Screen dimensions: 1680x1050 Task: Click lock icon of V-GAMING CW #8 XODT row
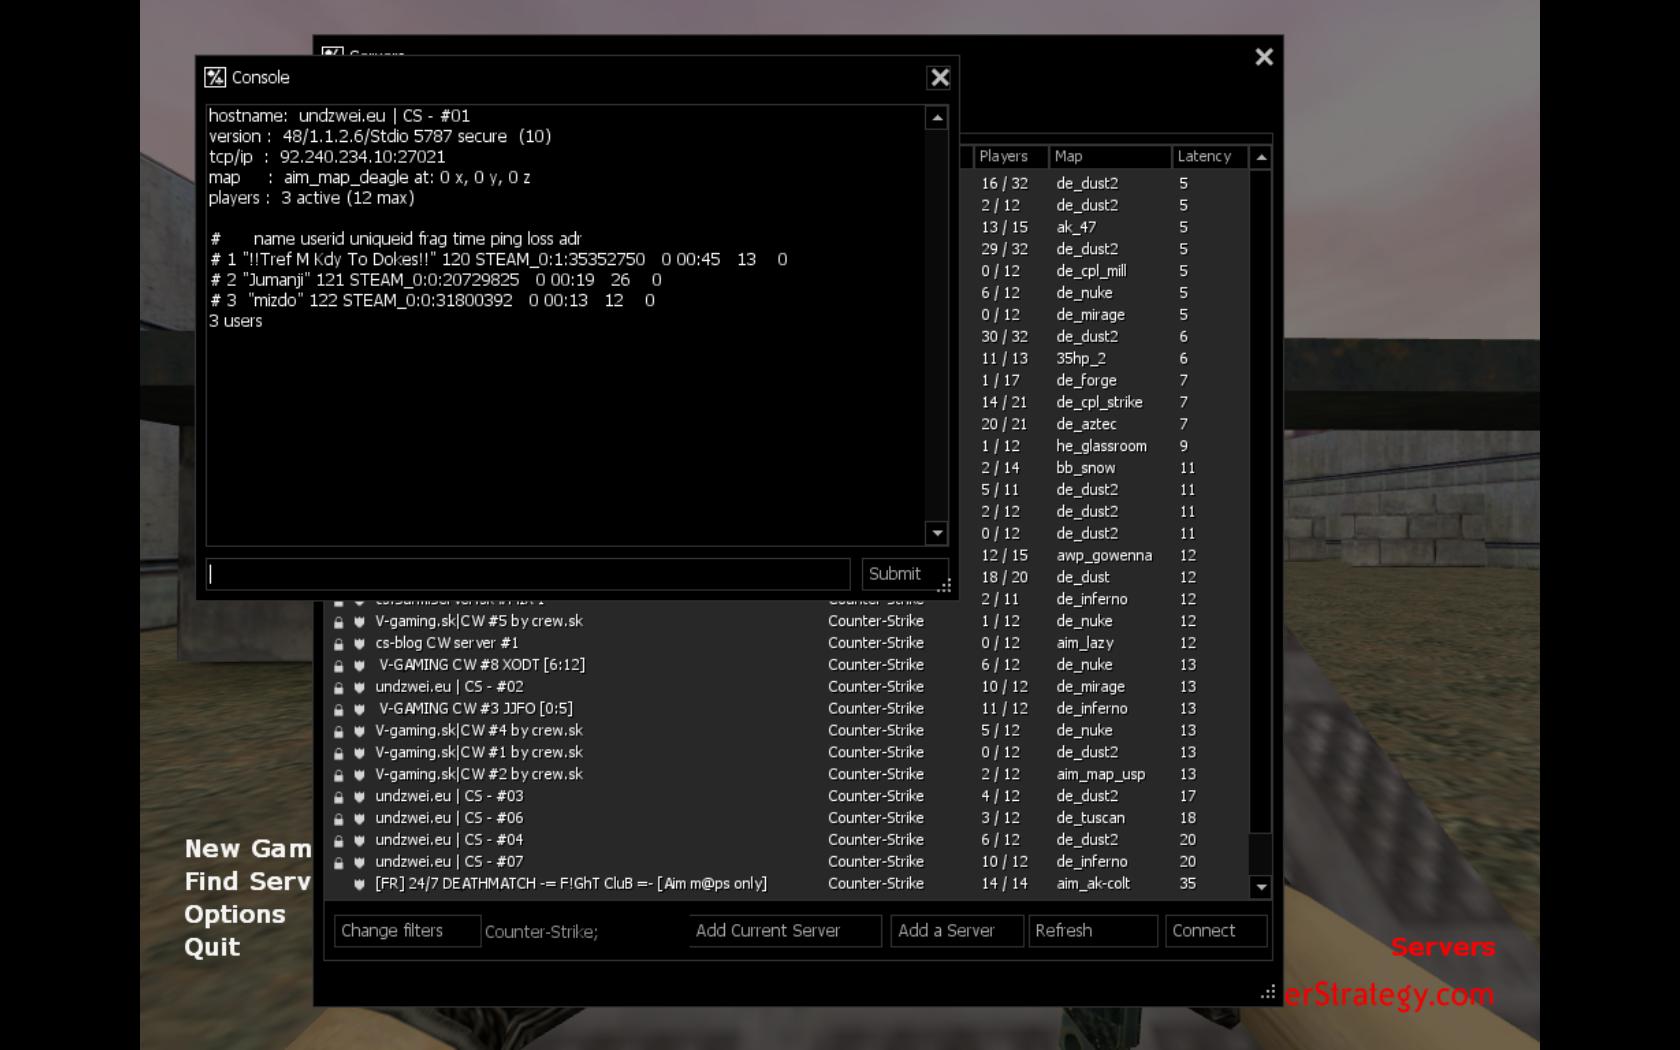(x=339, y=666)
